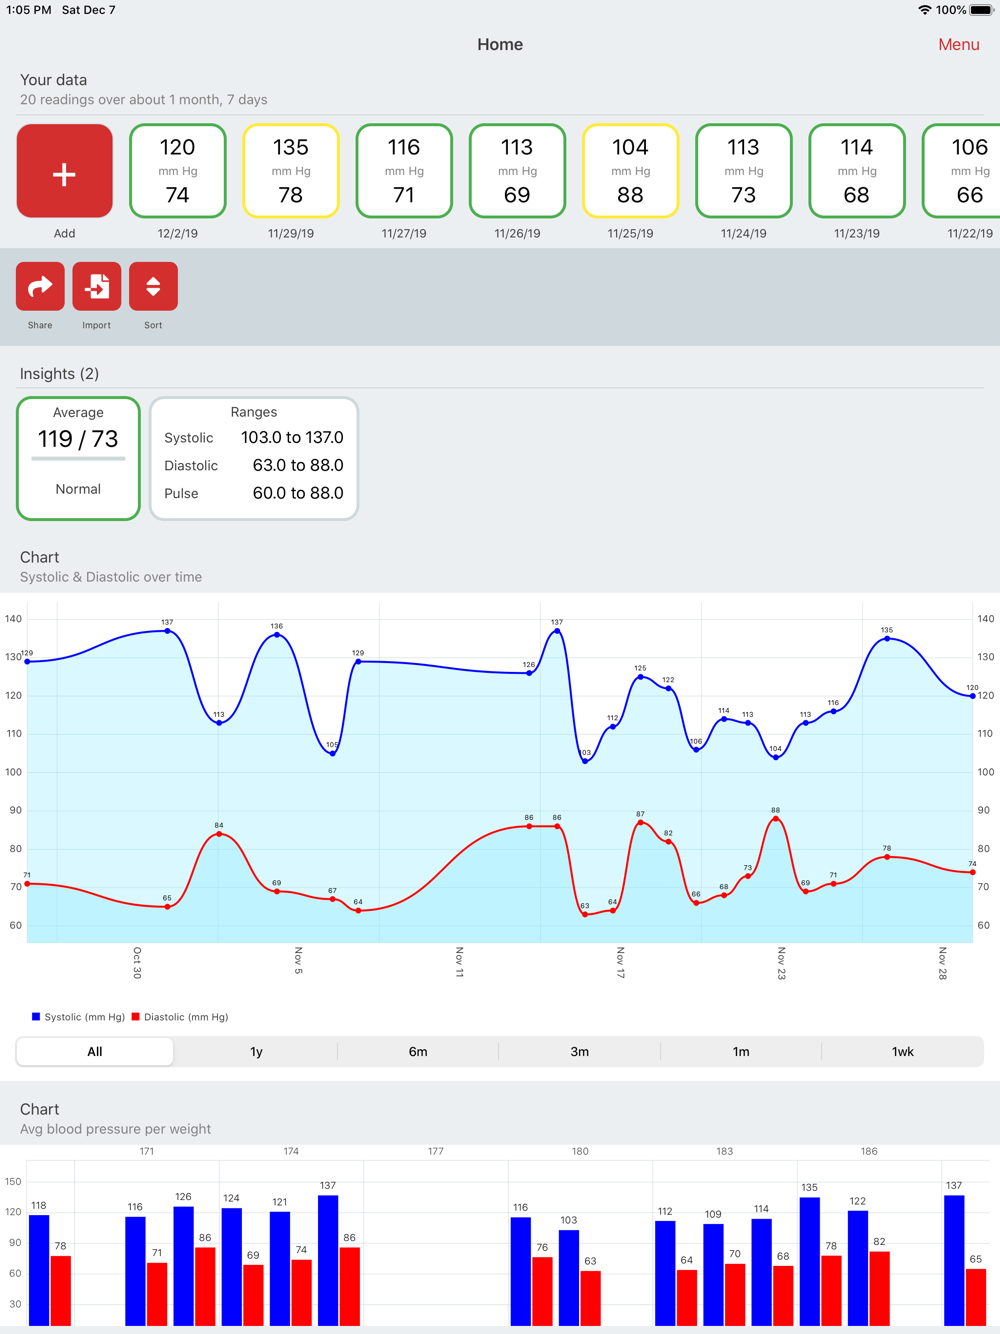Tap the 'Your data' heading
The height and width of the screenshot is (1334, 1000).
click(53, 80)
